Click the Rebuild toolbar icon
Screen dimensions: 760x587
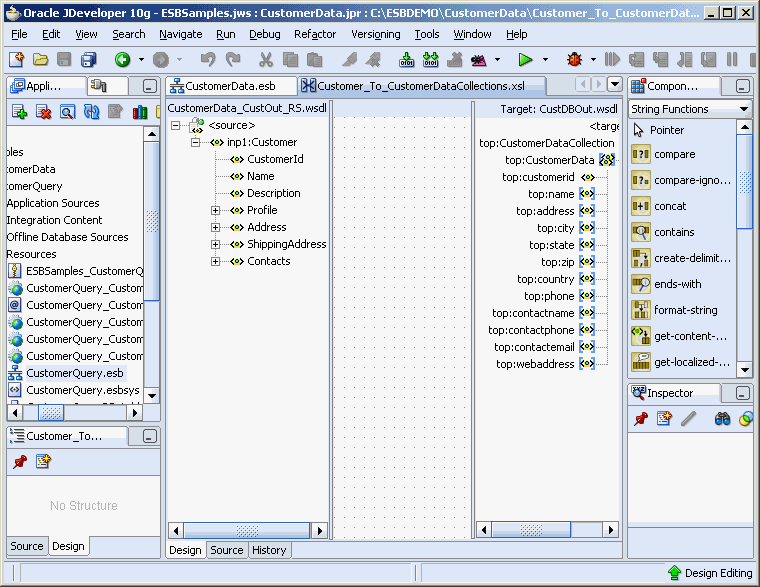click(430, 60)
